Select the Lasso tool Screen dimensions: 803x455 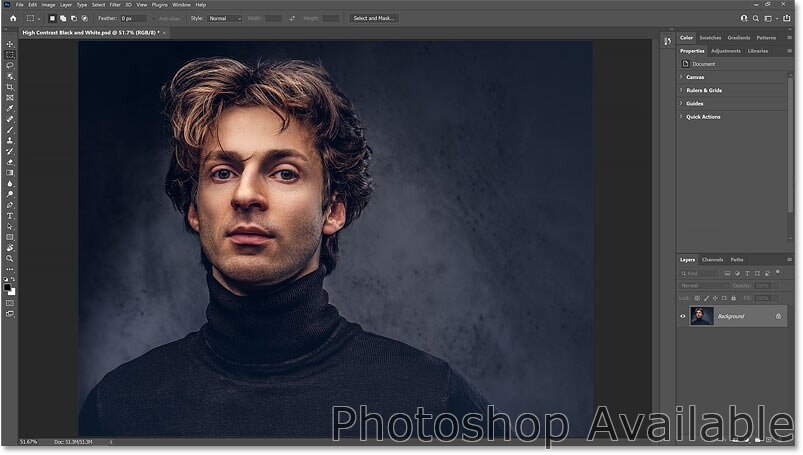pos(10,66)
